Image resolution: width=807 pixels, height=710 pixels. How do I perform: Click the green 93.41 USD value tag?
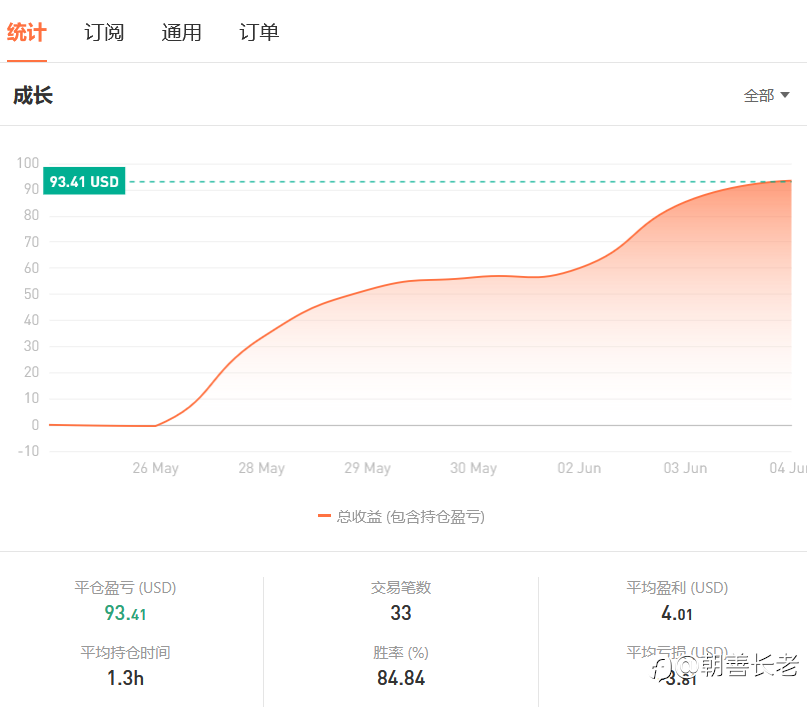[x=85, y=182]
